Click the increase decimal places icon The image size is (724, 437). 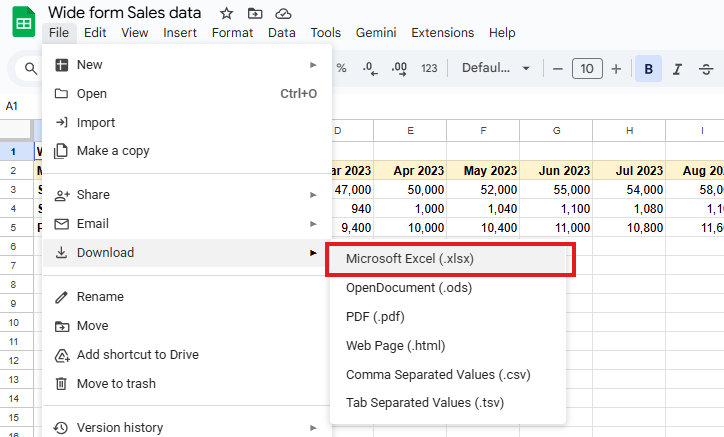click(399, 69)
